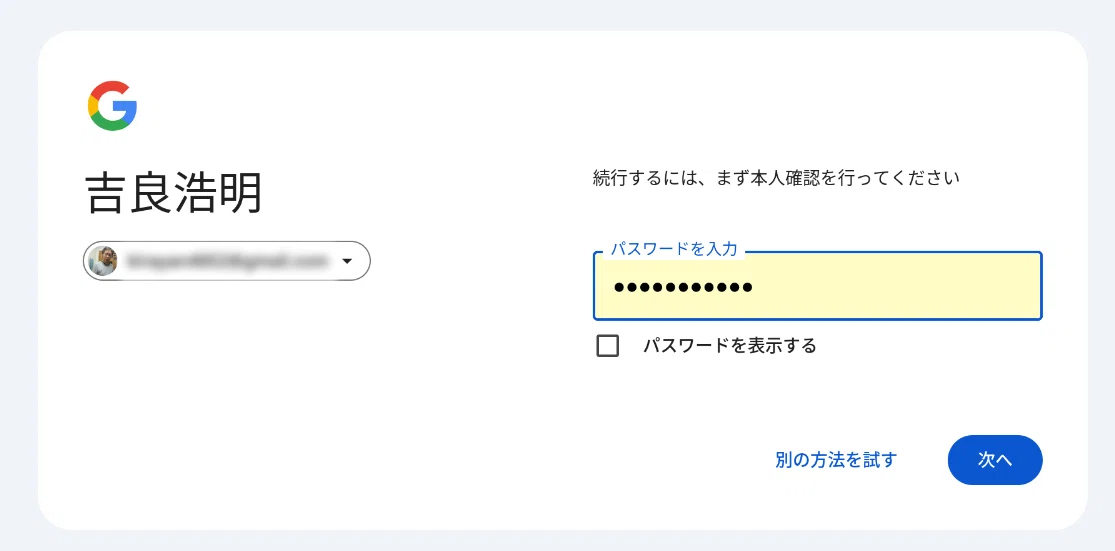Select the blurred email address chip
The height and width of the screenshot is (551, 1115).
tap(228, 261)
